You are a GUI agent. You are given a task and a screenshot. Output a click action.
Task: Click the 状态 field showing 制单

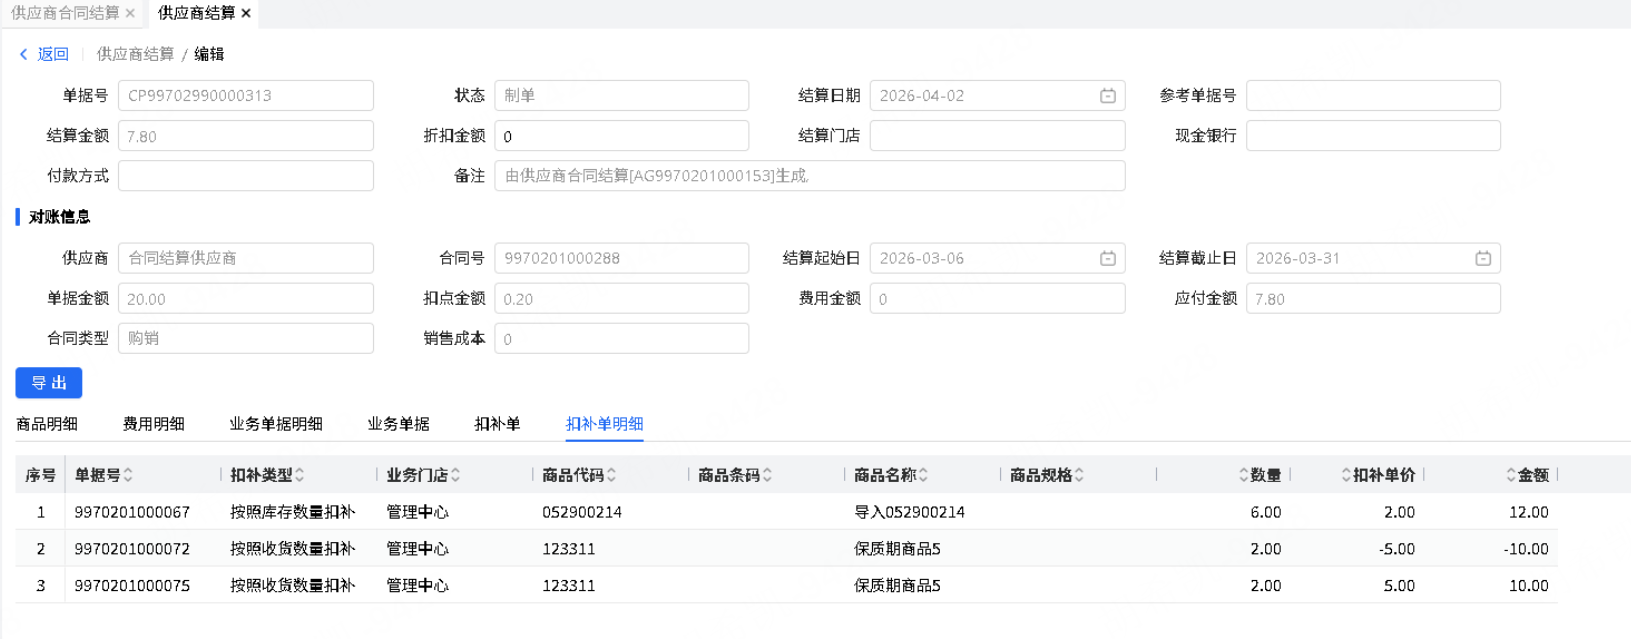click(x=622, y=96)
